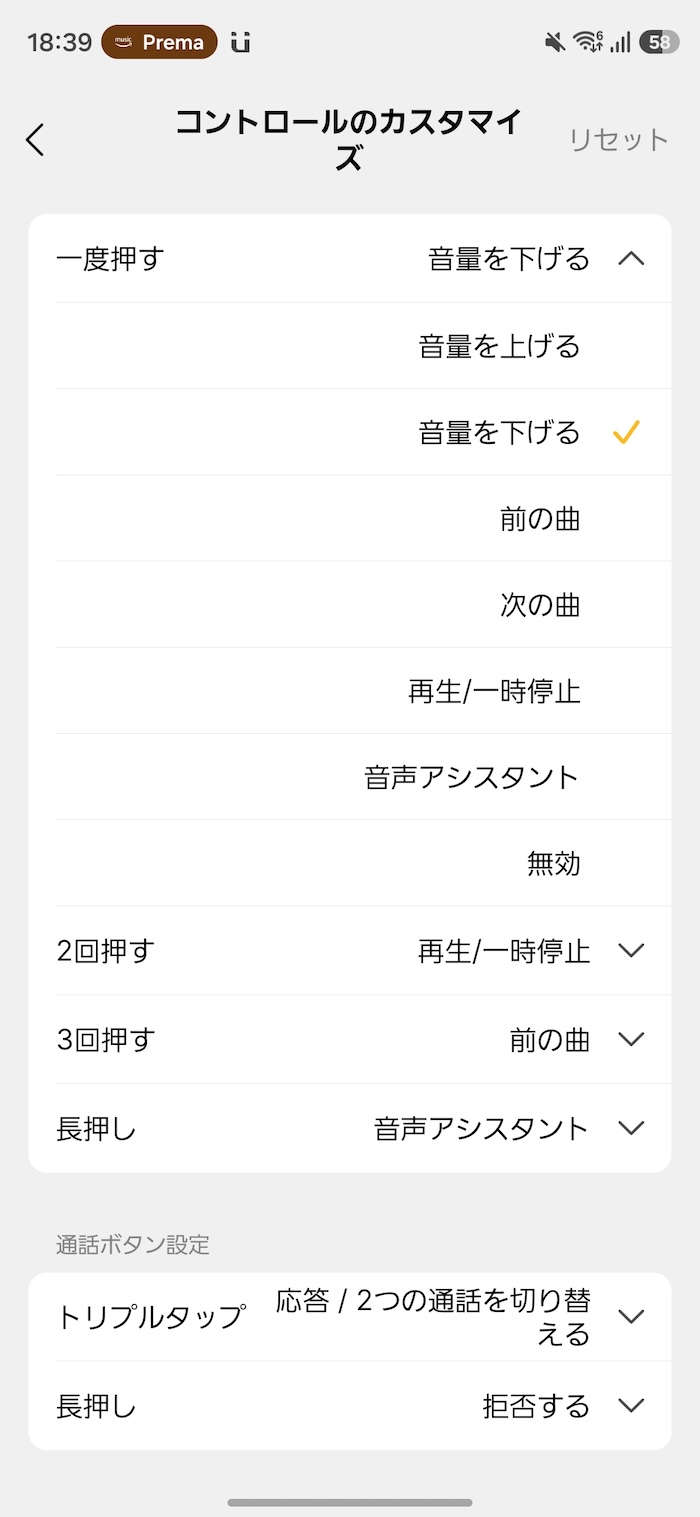Tap the bottom home gesture bar
This screenshot has height=1517, width=700.
[350, 1502]
